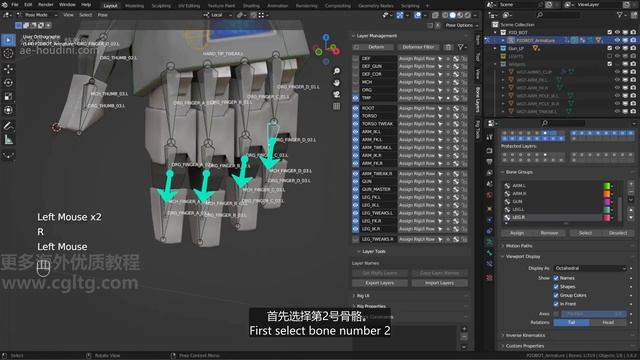
Task: Toggle the Group Colors checkbox
Action: tap(556, 295)
